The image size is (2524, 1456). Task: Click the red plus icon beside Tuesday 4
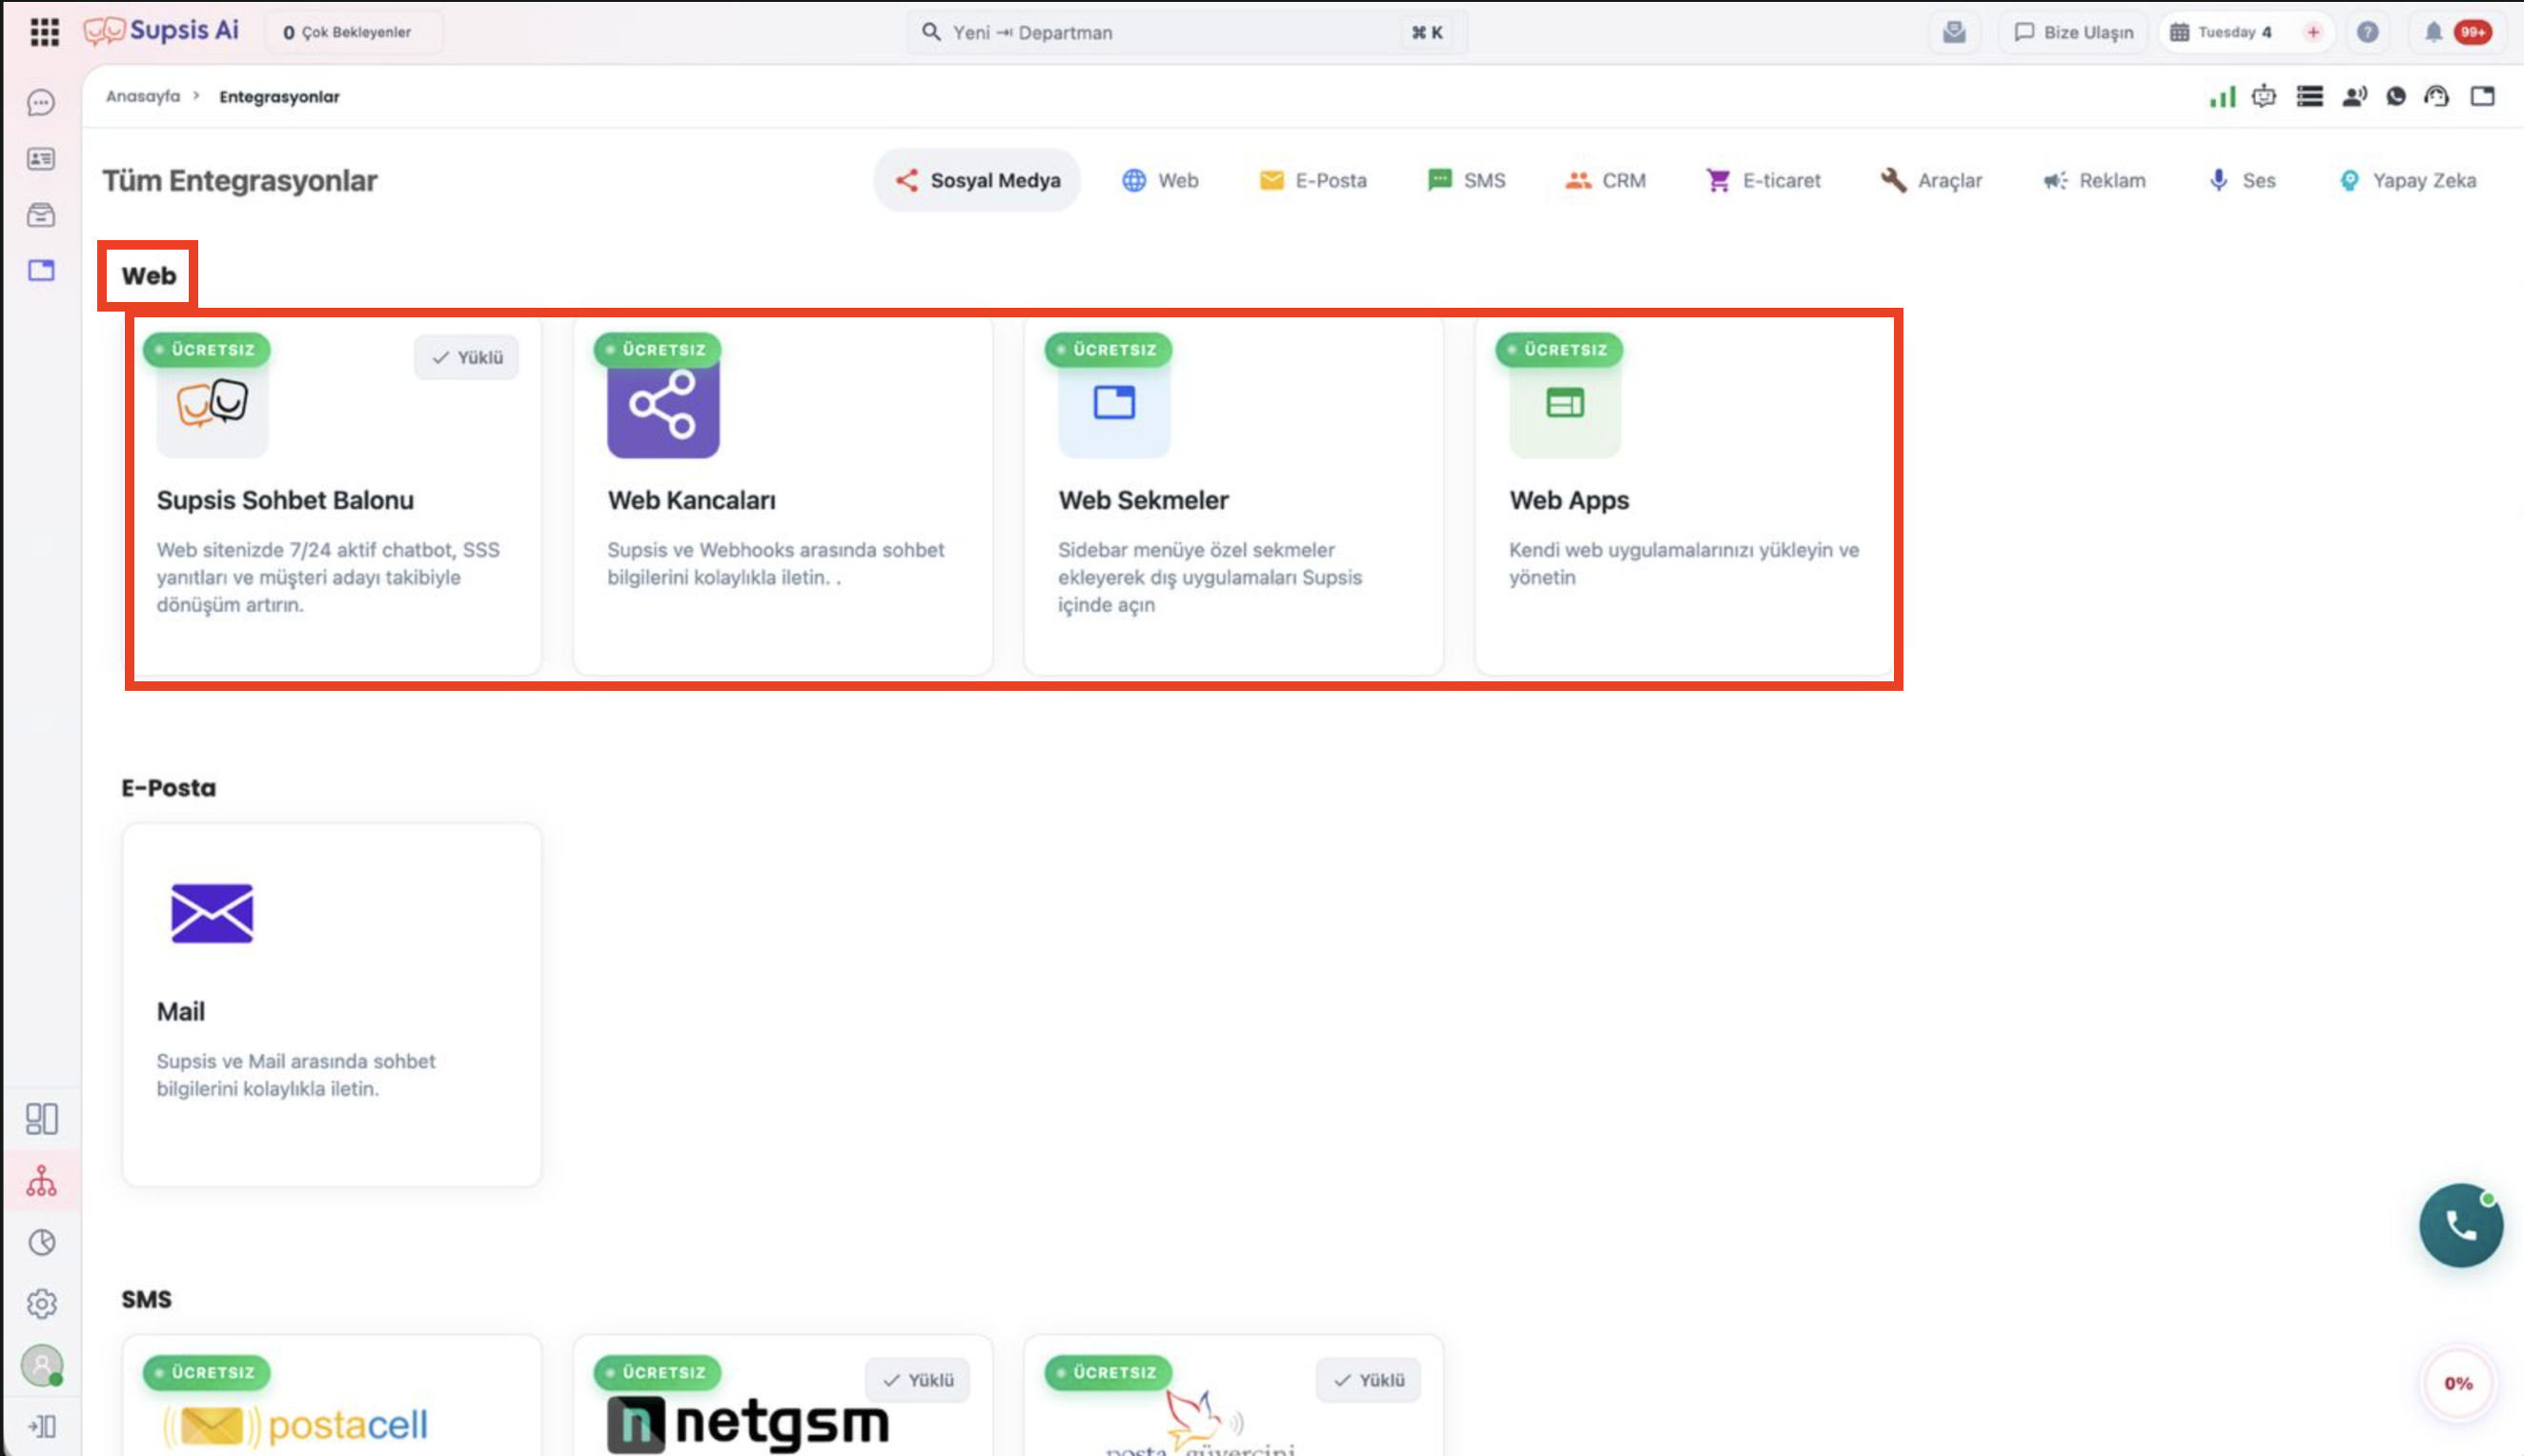tap(2313, 32)
